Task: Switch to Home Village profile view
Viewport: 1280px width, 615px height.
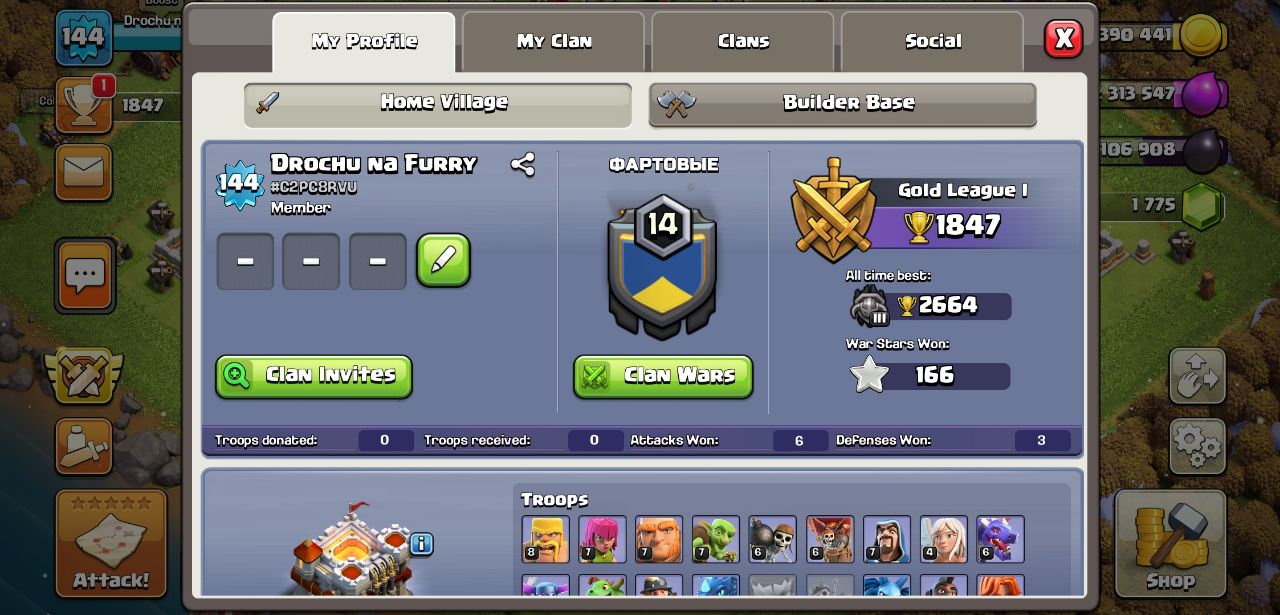Action: (438, 104)
